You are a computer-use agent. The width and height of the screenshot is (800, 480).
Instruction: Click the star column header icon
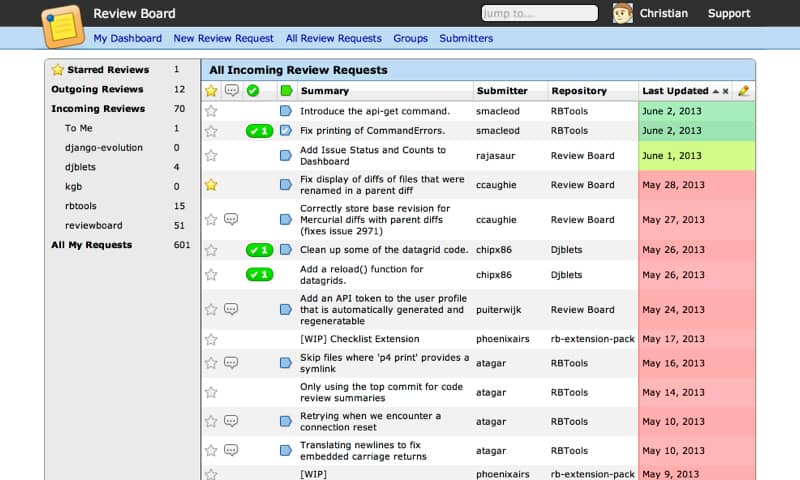pos(211,91)
